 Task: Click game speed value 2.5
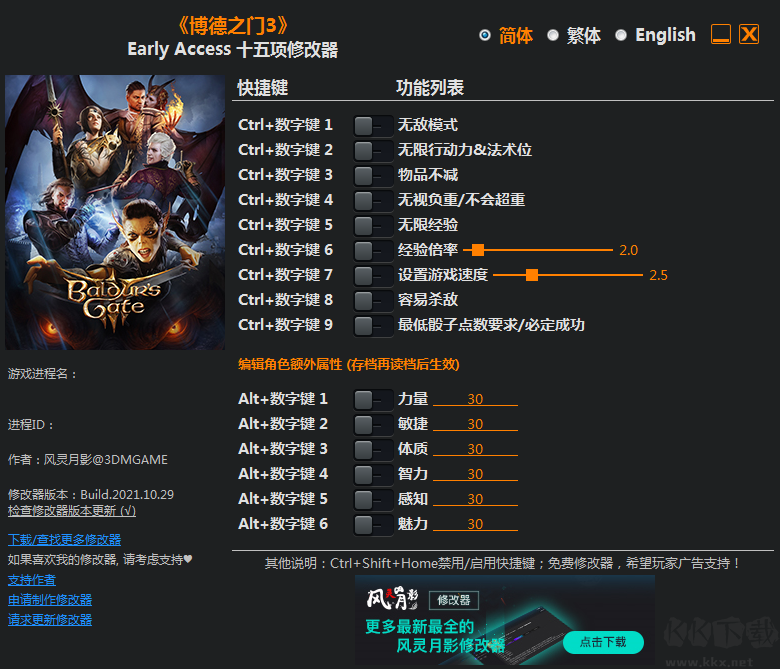pyautogui.click(x=658, y=275)
